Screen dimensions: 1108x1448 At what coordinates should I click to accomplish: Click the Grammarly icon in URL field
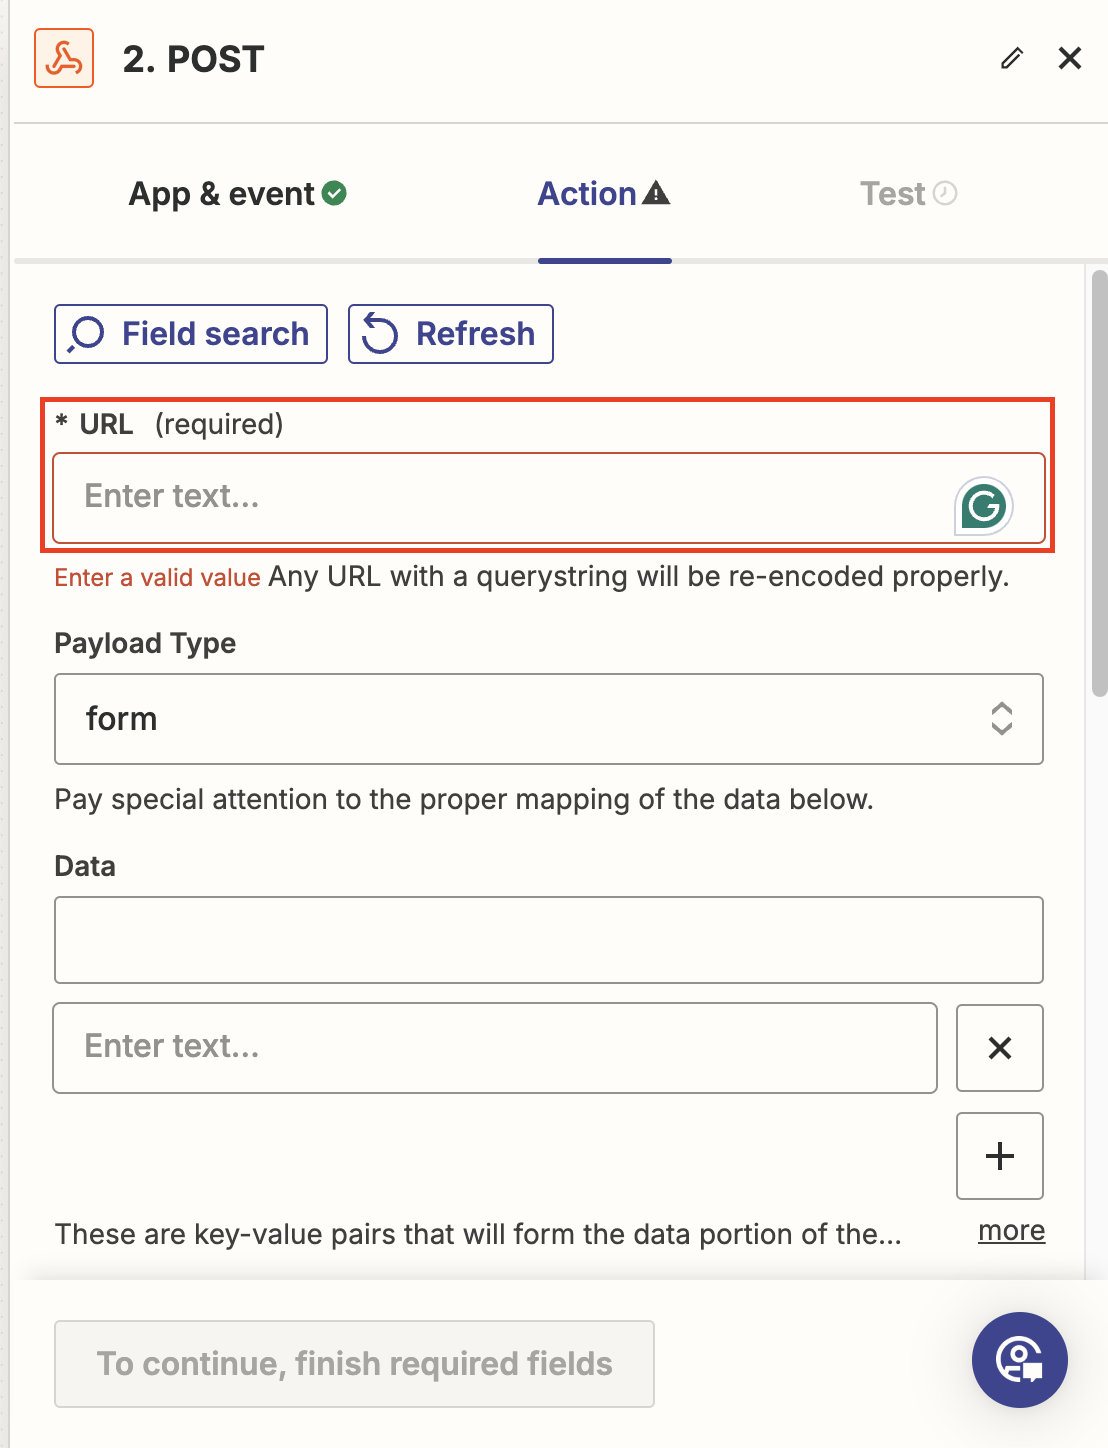984,506
